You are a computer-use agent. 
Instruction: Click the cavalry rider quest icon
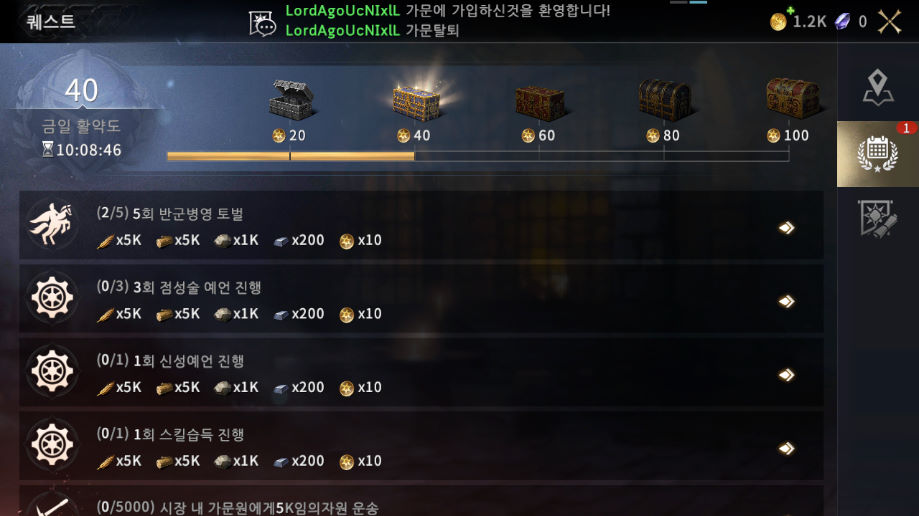[52, 225]
